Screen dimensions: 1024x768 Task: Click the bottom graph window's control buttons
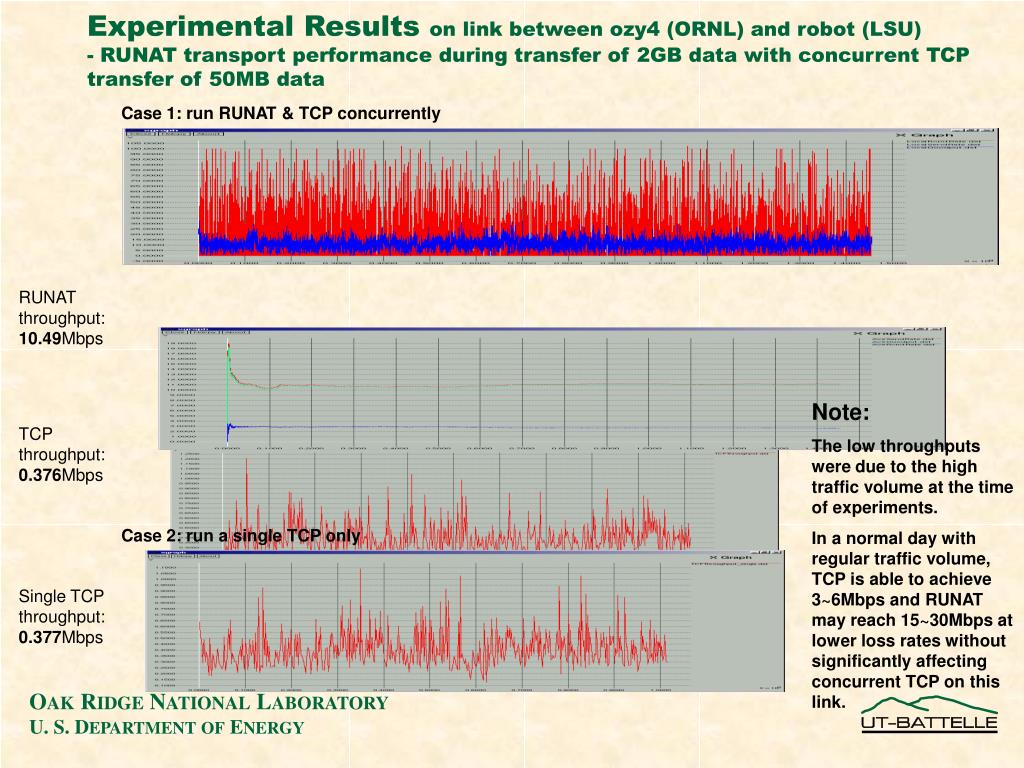[x=766, y=551]
